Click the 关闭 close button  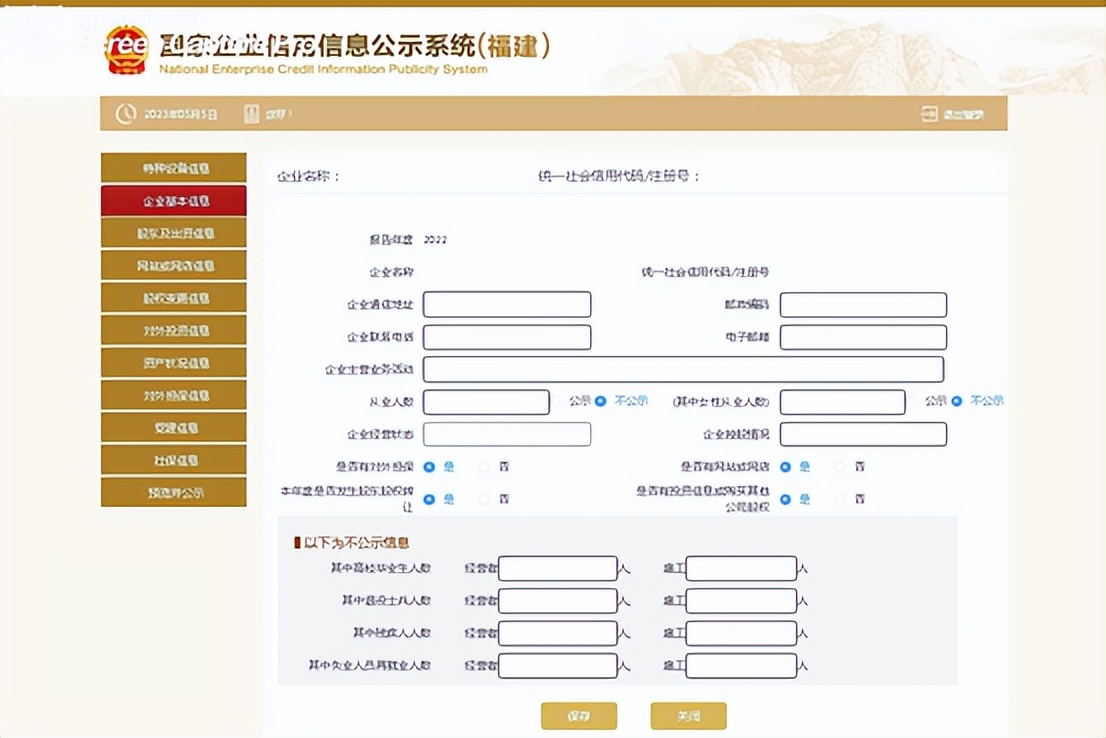(689, 716)
